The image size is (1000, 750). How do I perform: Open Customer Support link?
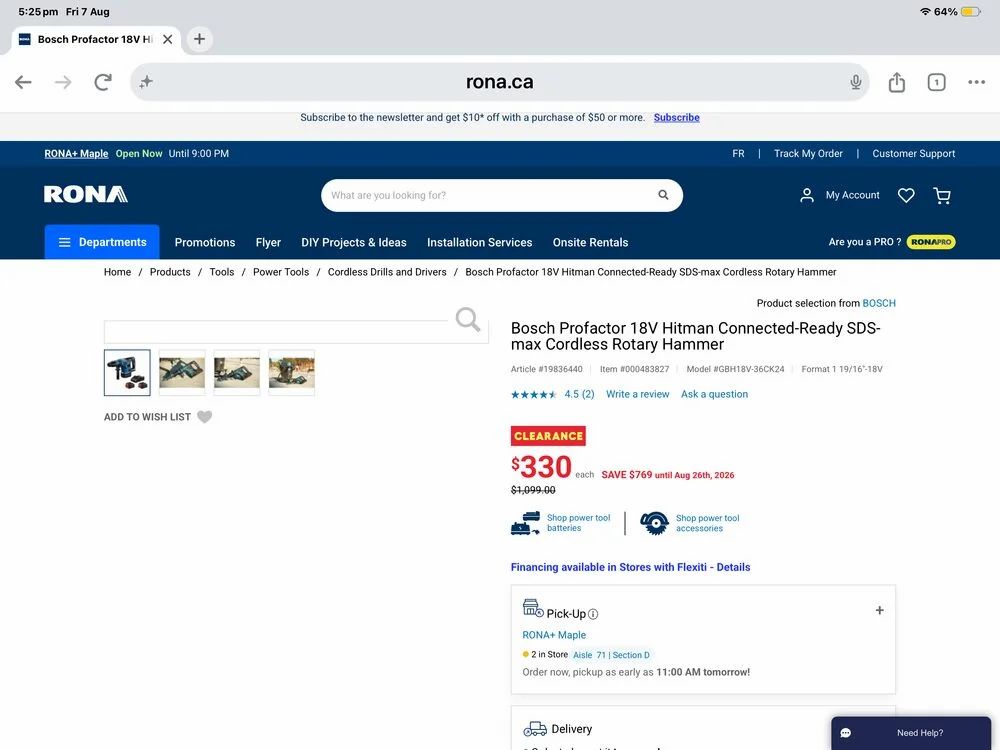click(x=914, y=154)
